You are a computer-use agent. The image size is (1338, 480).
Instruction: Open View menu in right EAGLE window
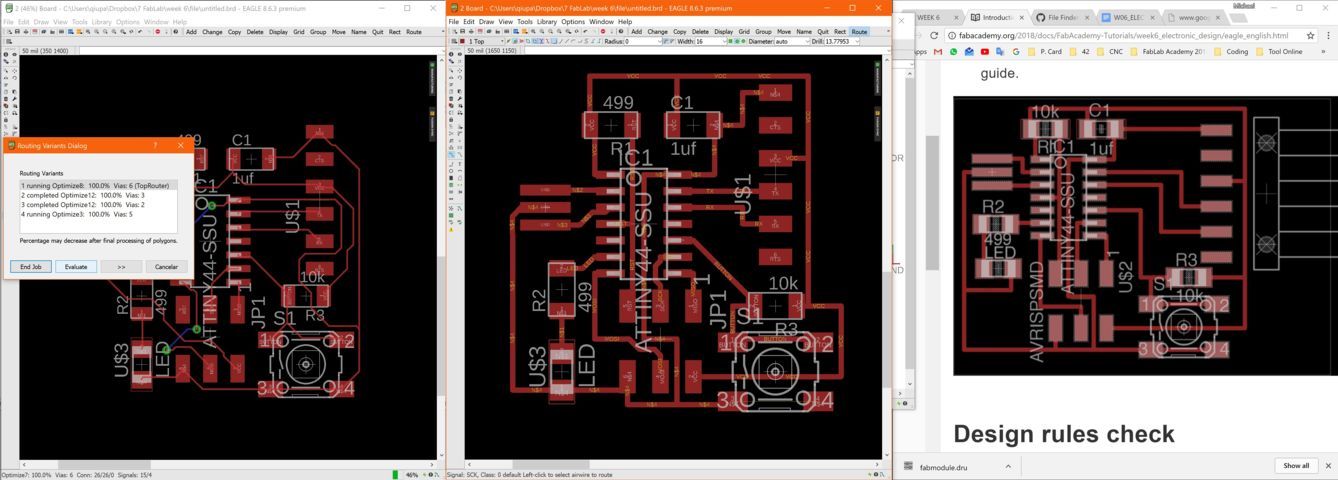pyautogui.click(x=506, y=21)
